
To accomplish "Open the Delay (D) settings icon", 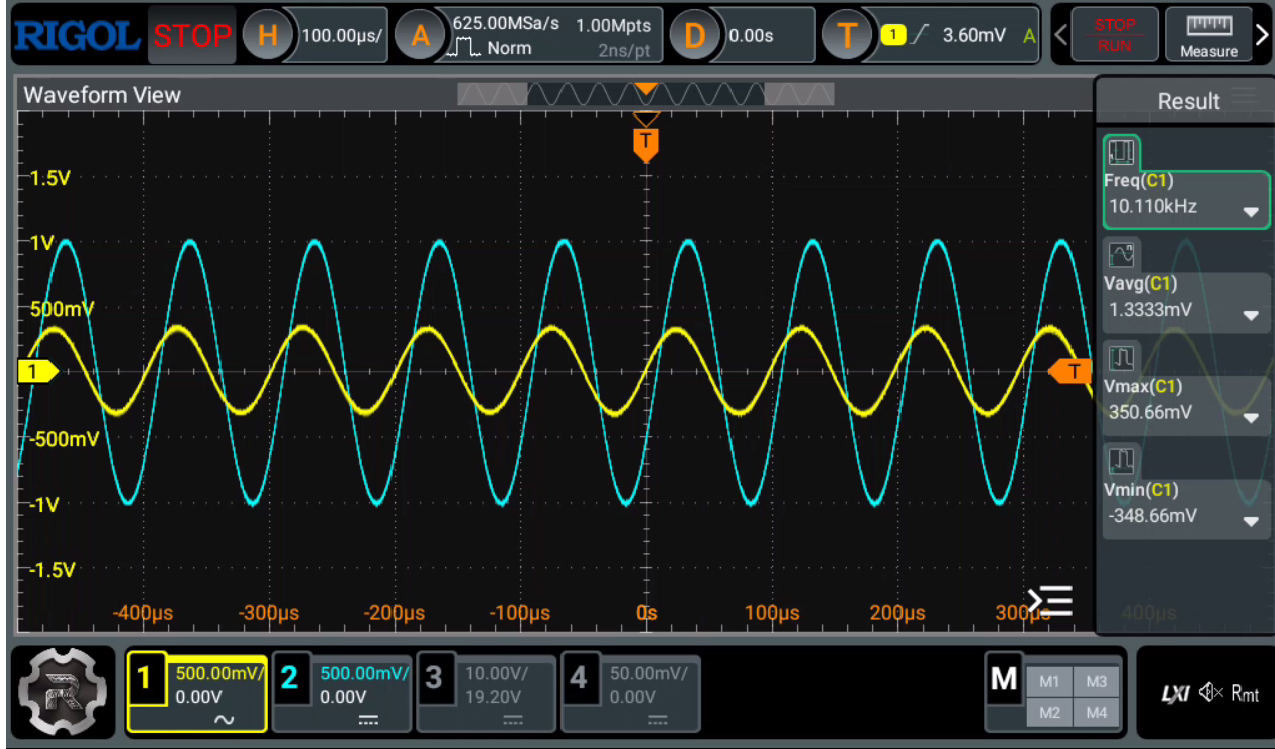I will pyautogui.click(x=693, y=36).
